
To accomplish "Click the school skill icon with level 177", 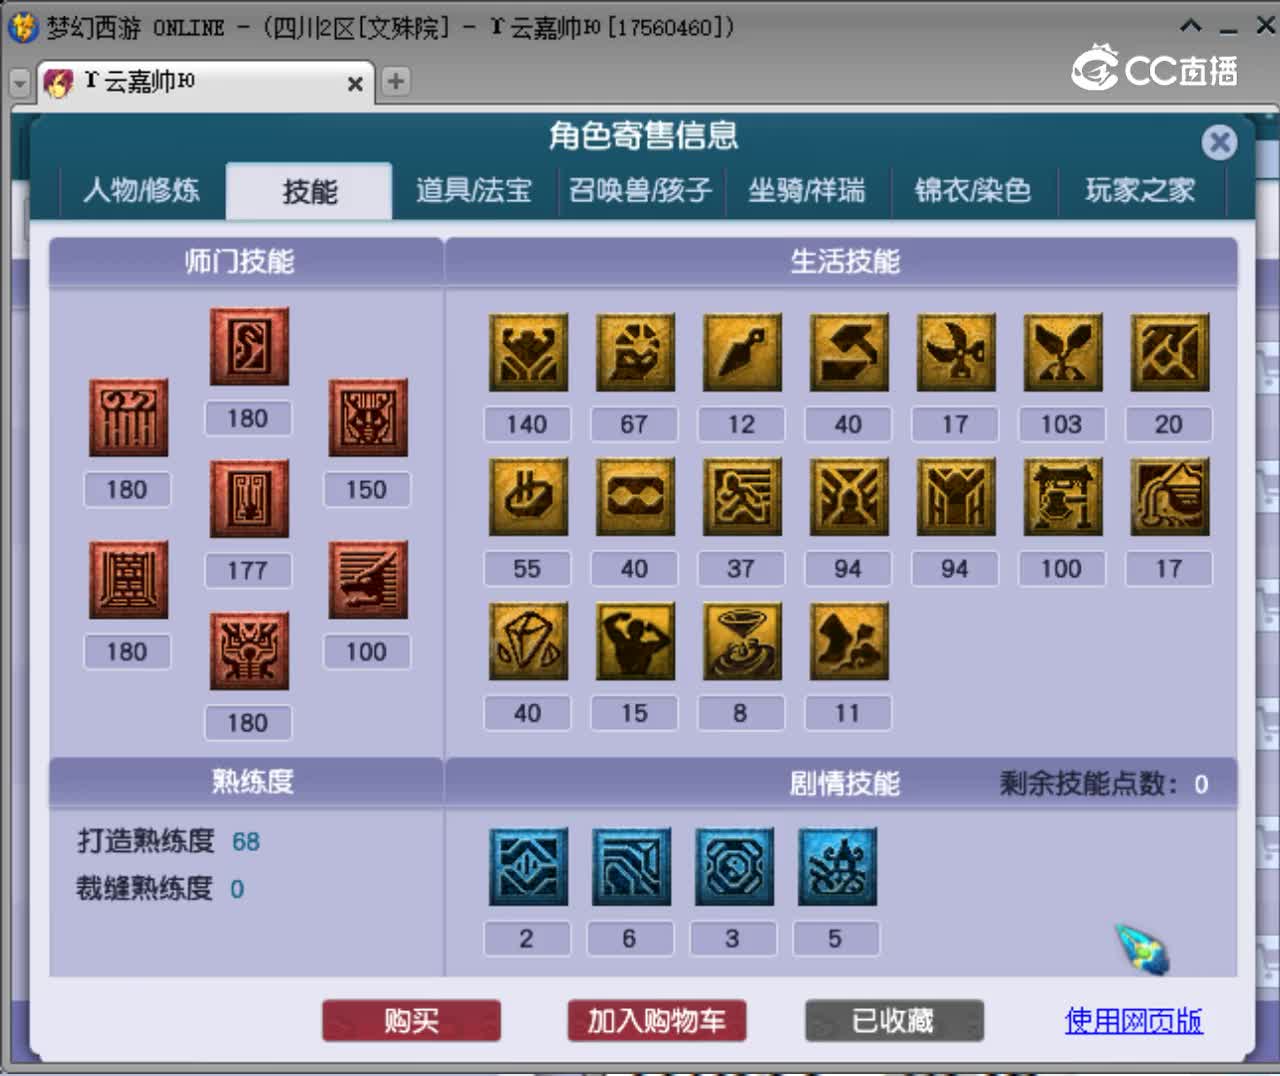I will [249, 498].
